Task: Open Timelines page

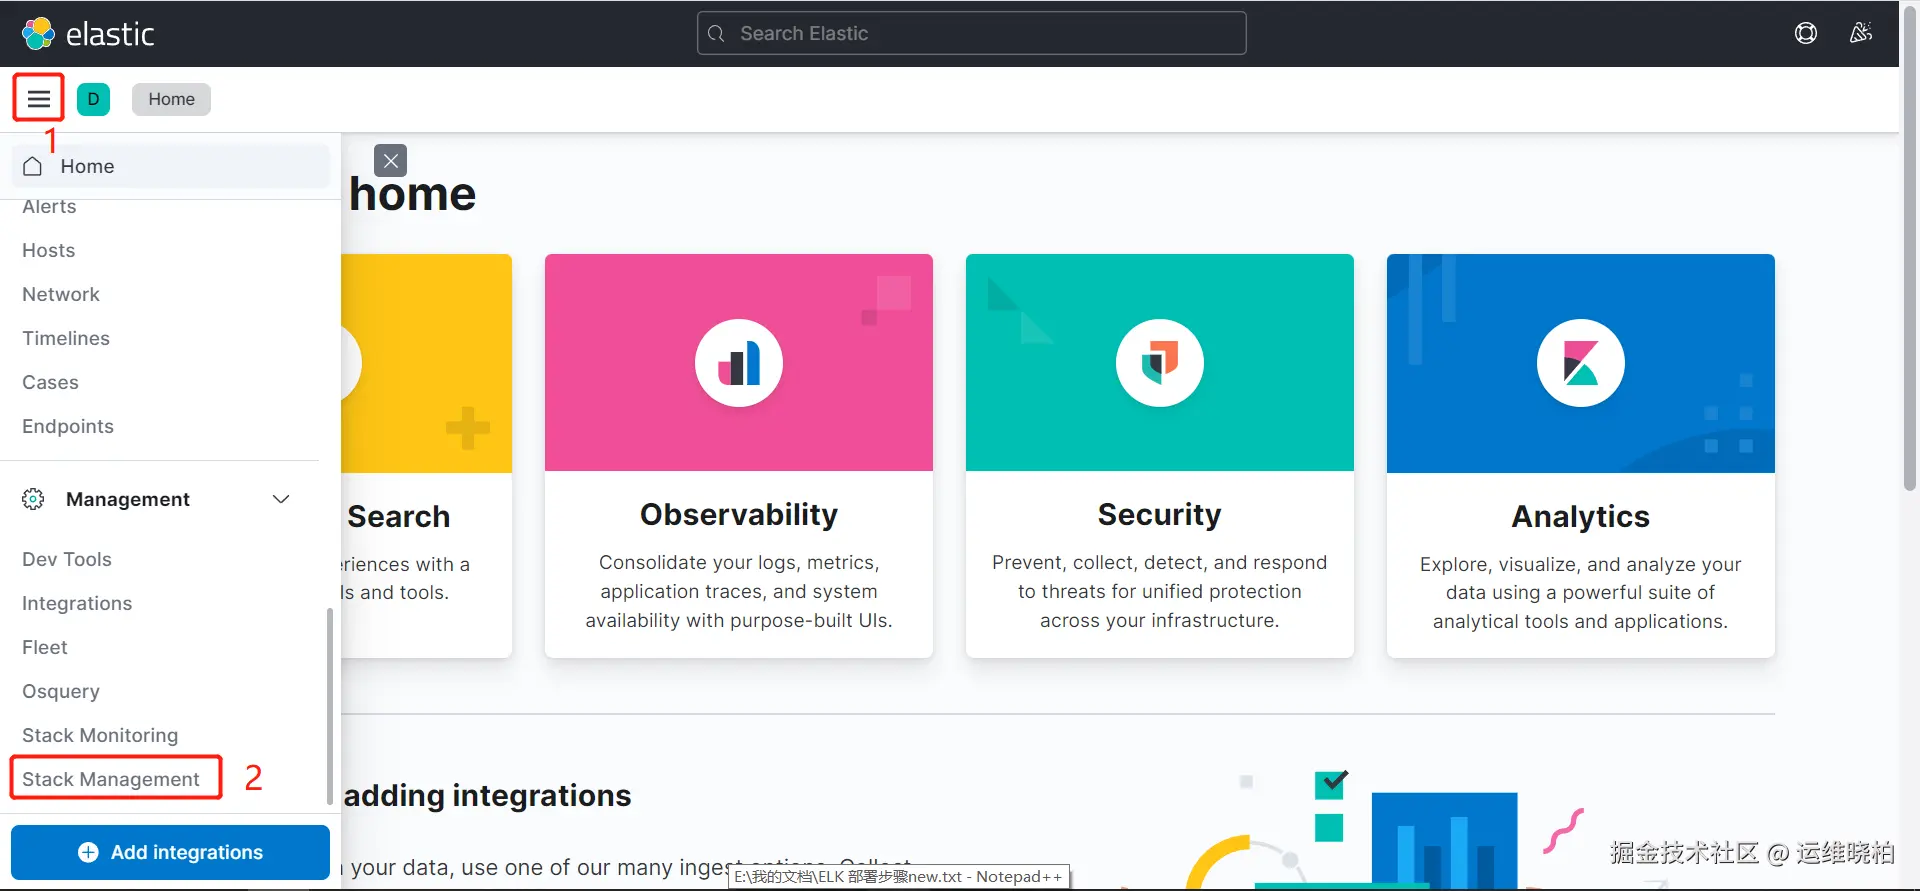Action: pyautogui.click(x=66, y=338)
